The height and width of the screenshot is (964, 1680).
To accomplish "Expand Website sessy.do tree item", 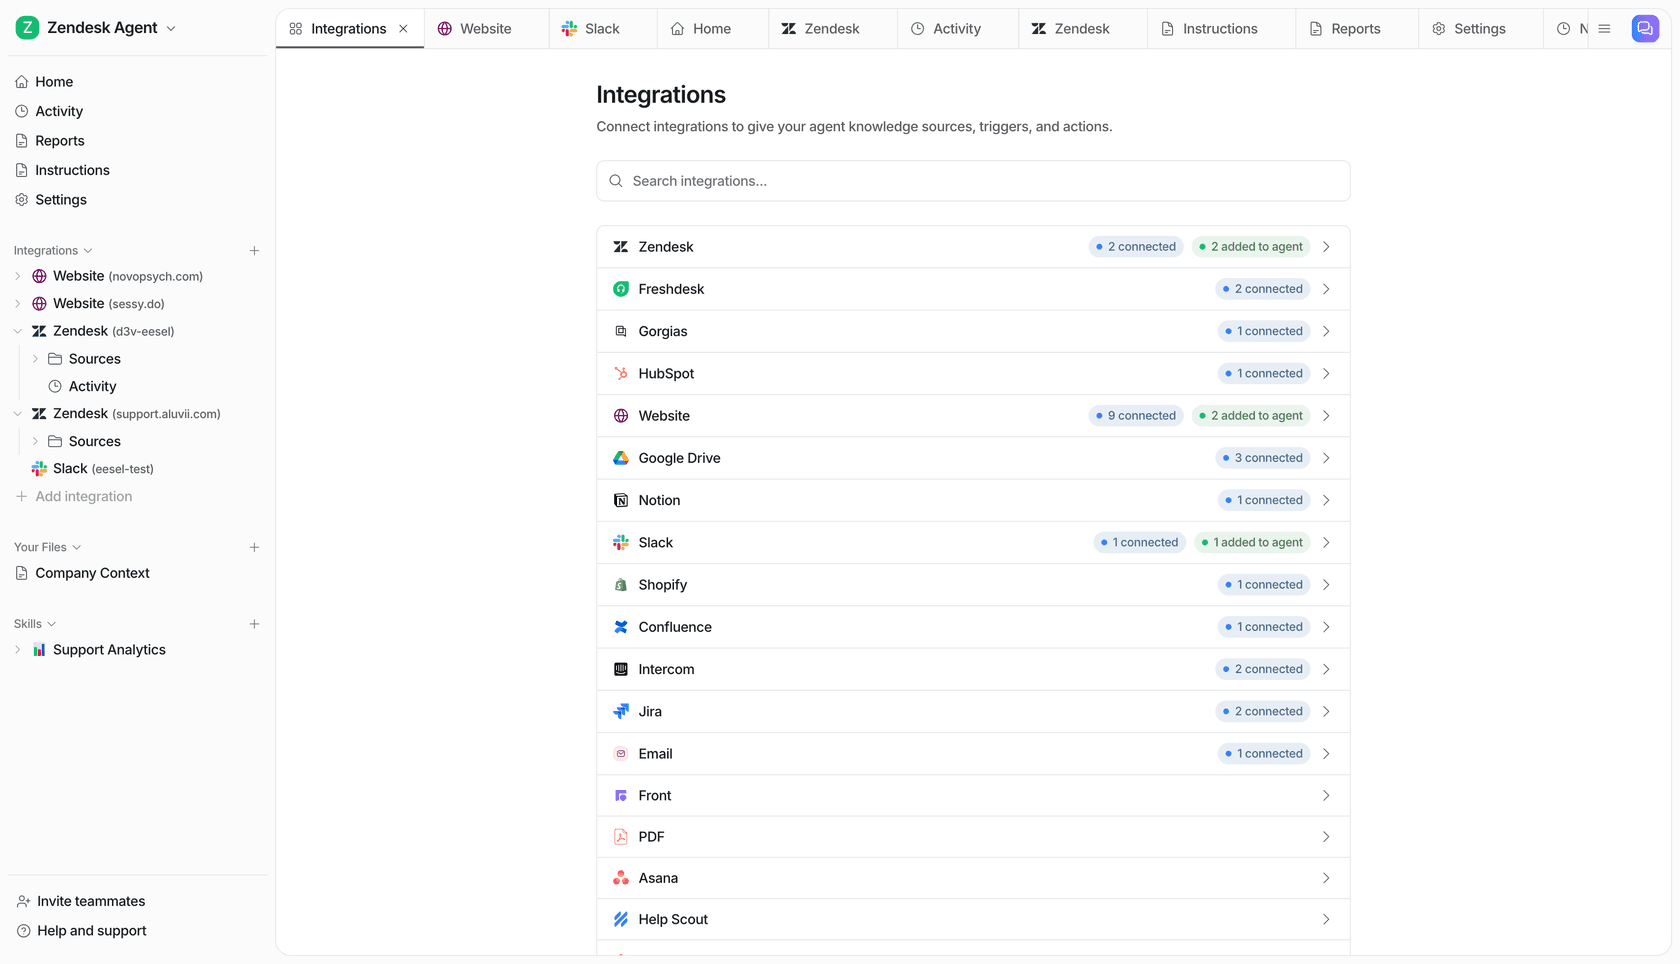I will (x=18, y=304).
